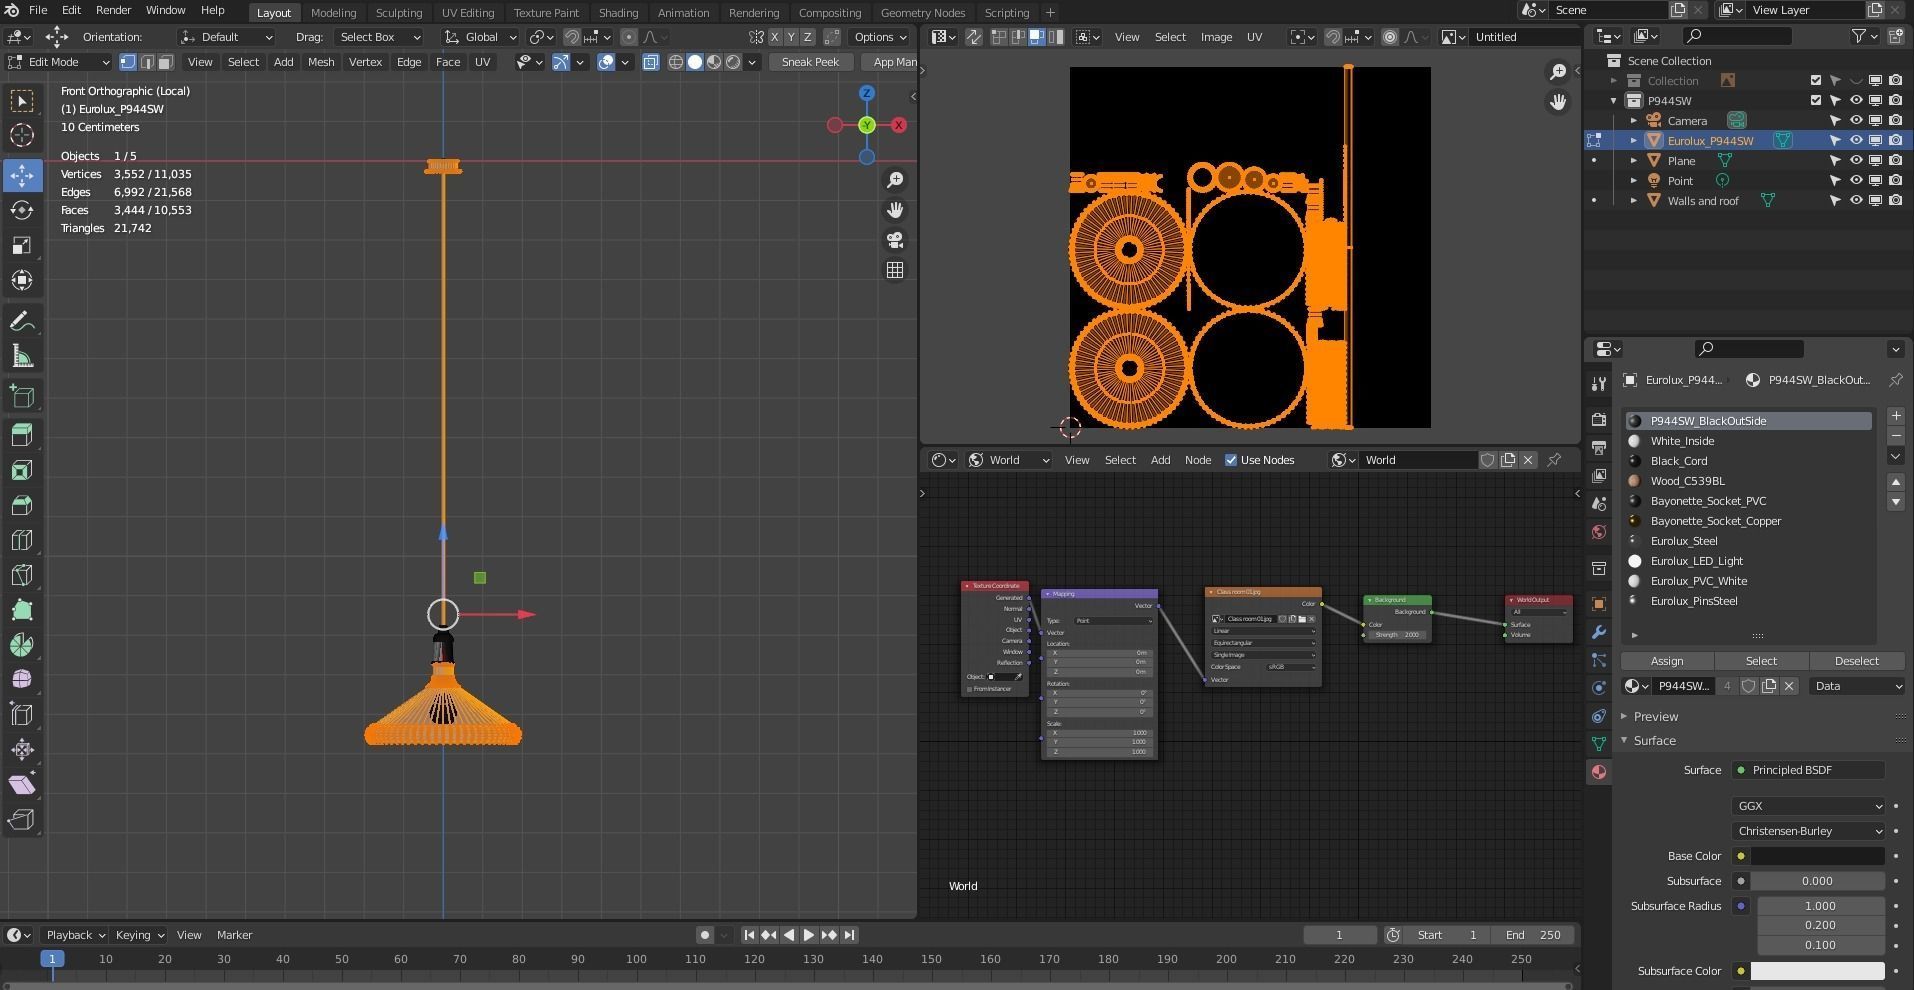The image size is (1914, 990).
Task: Open the Base Color swatch
Action: pos(1817,856)
